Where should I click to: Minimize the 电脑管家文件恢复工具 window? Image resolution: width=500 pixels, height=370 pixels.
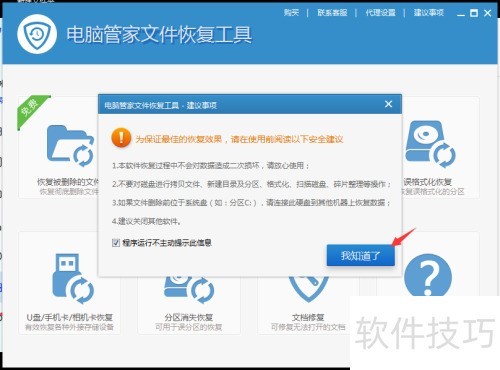tap(461, 14)
